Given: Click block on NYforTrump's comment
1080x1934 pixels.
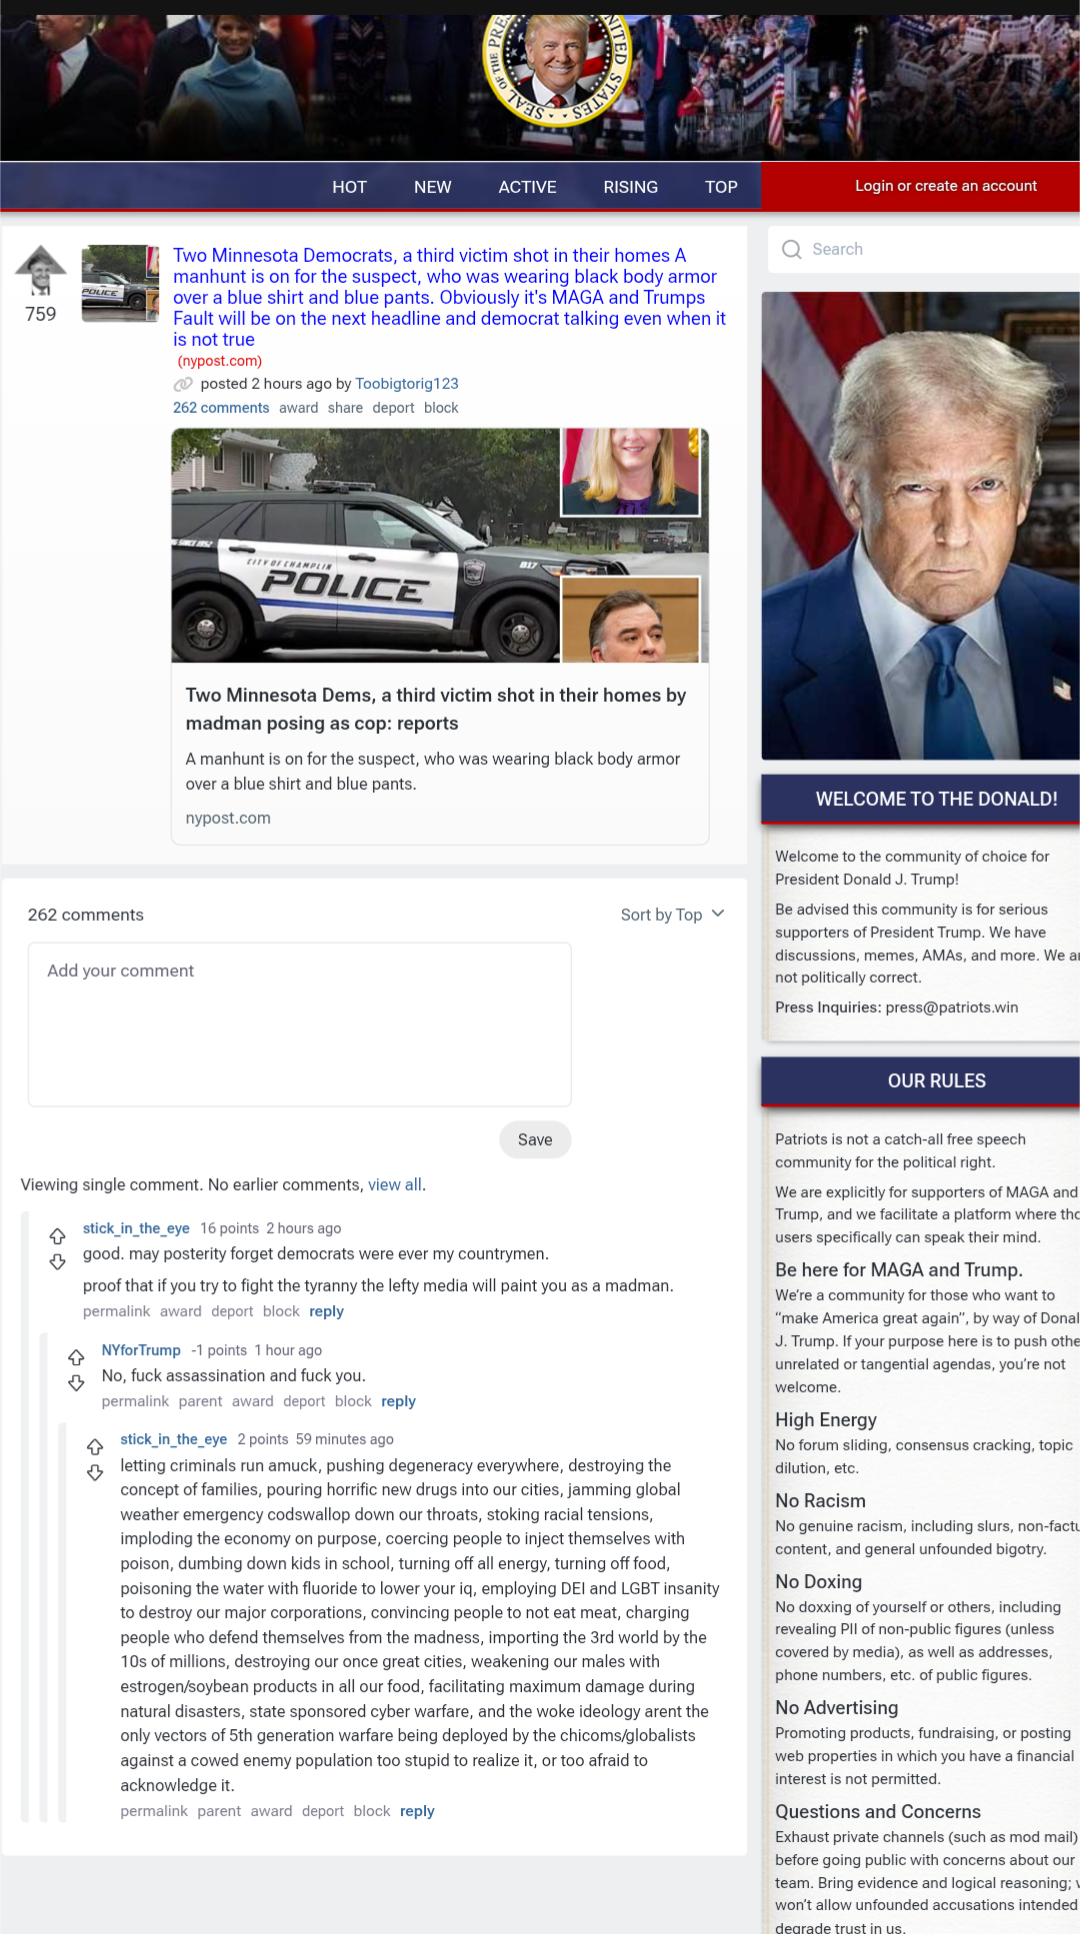Looking at the screenshot, I should (x=353, y=1401).
